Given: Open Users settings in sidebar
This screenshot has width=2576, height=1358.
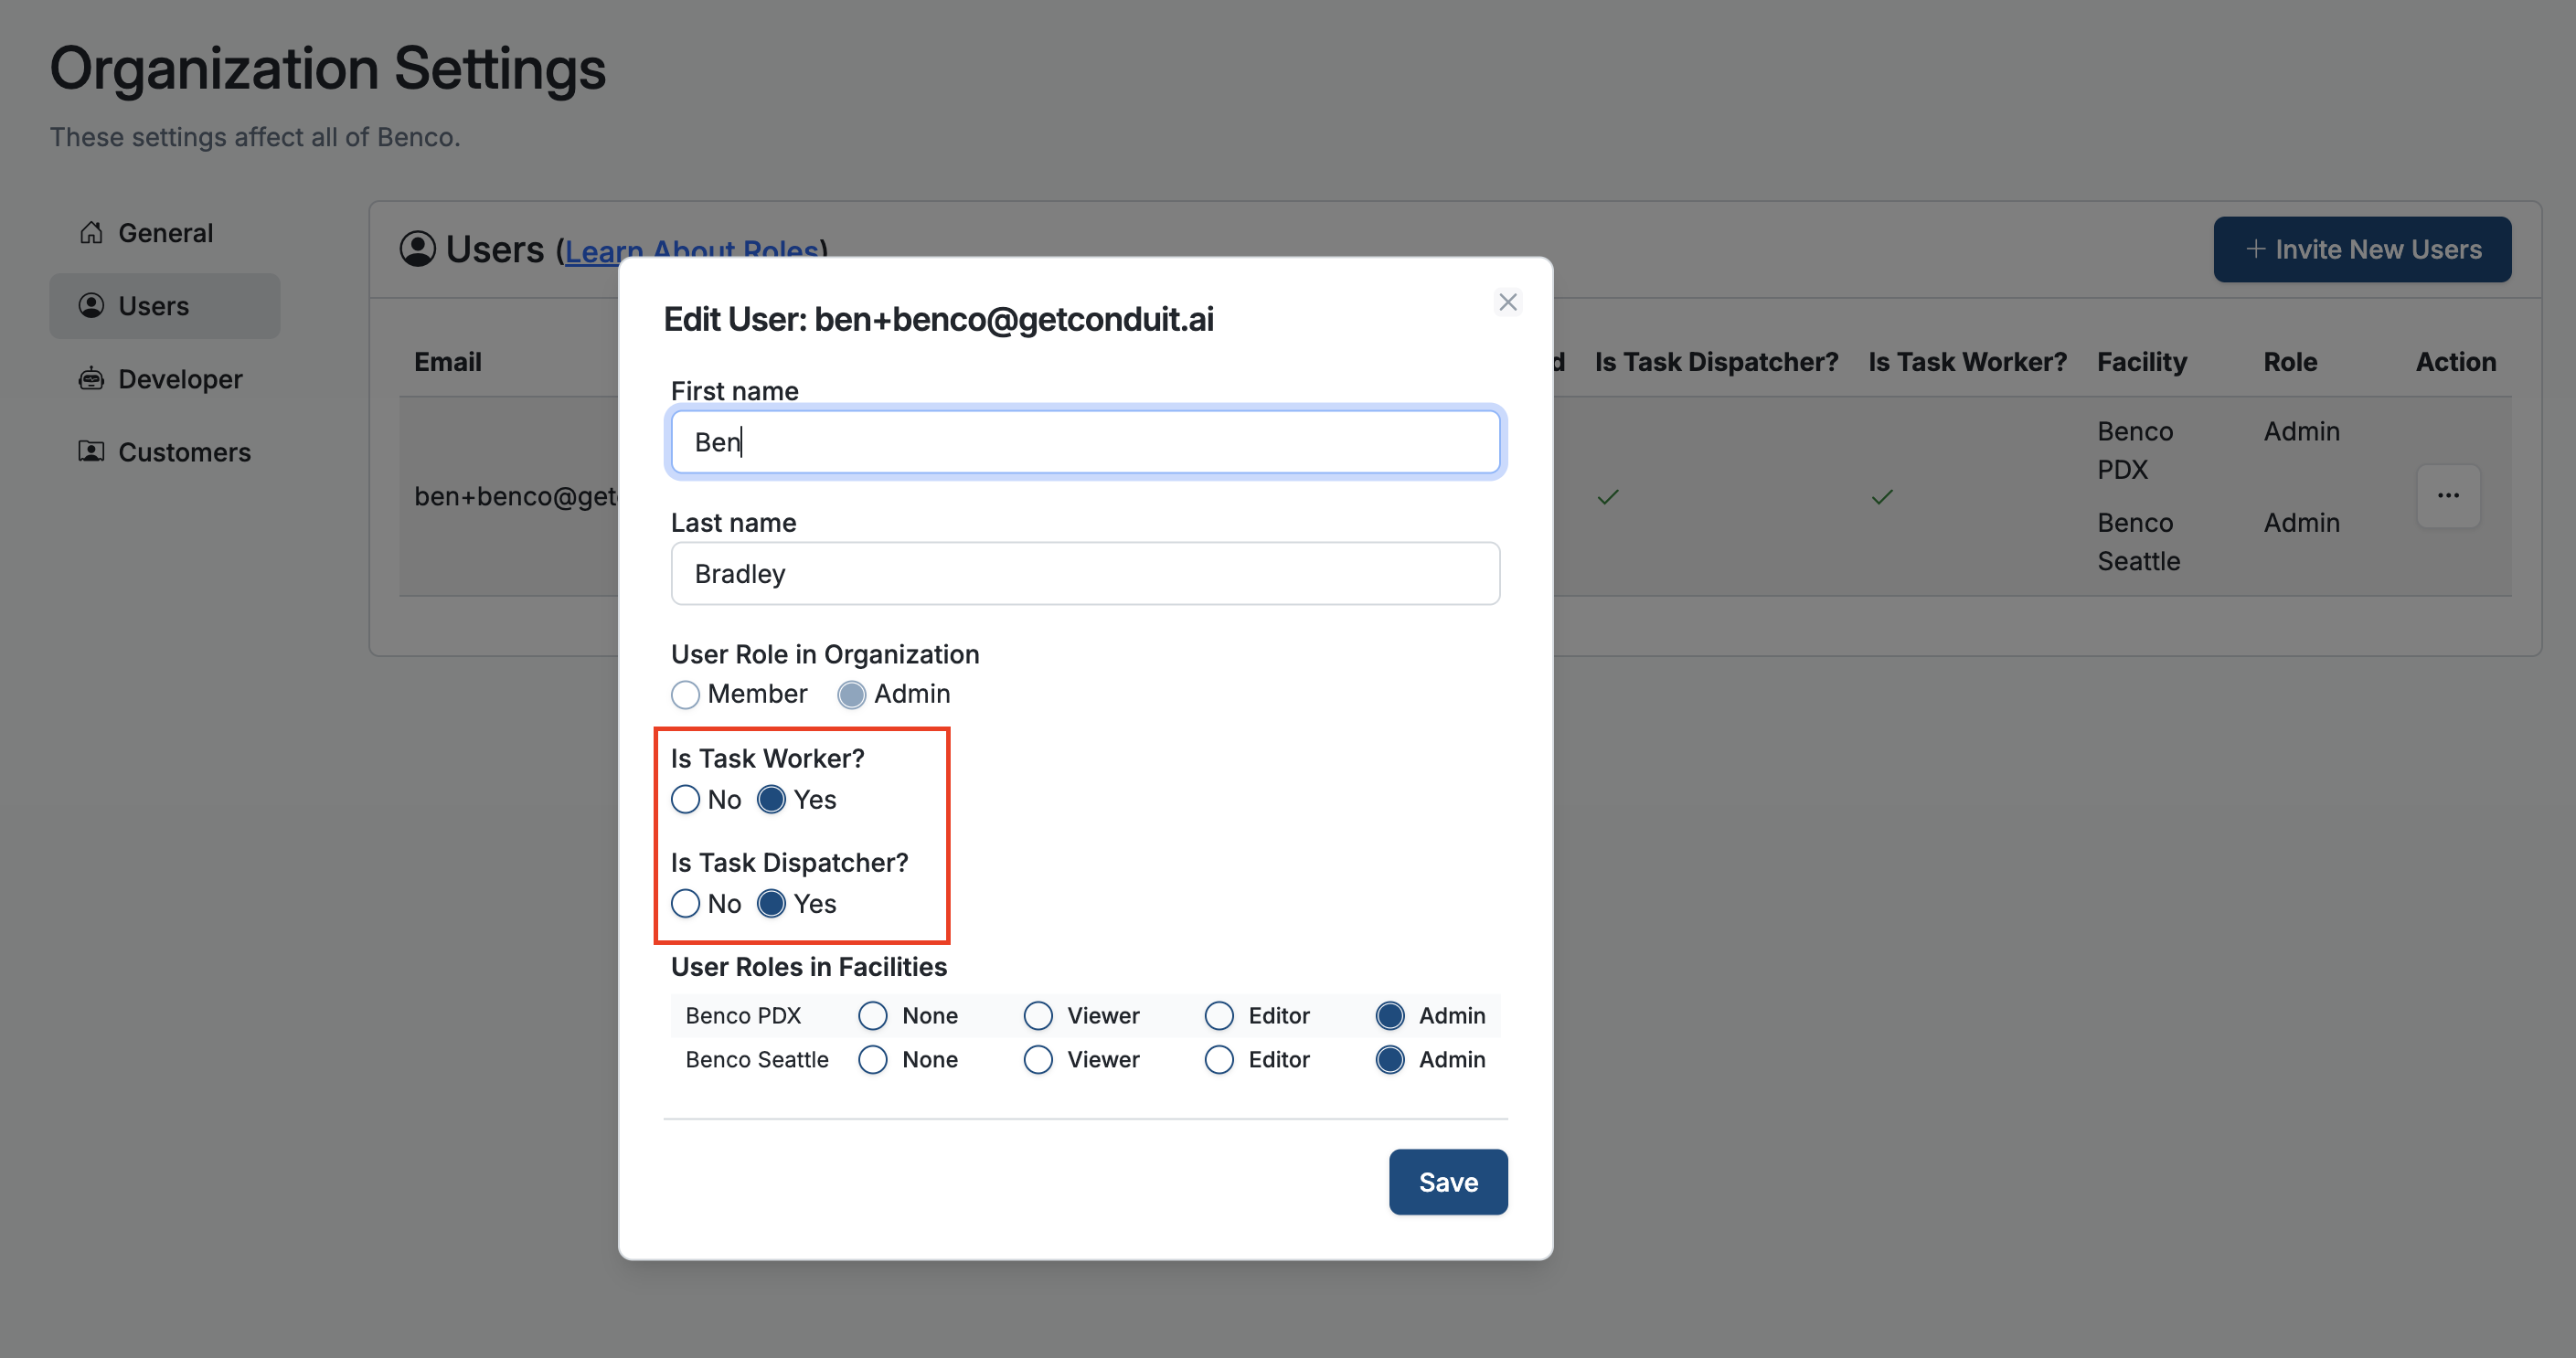Looking at the screenshot, I should click(x=165, y=306).
